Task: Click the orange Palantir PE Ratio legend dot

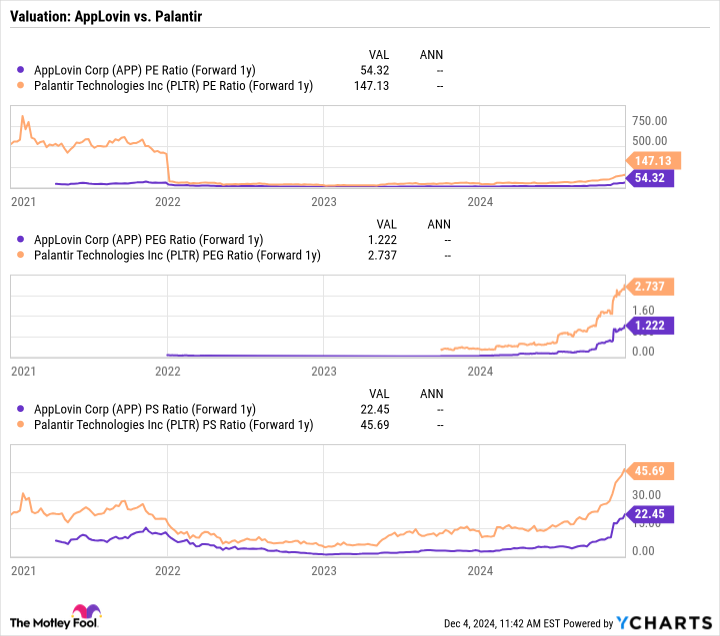Action: click(x=20, y=85)
